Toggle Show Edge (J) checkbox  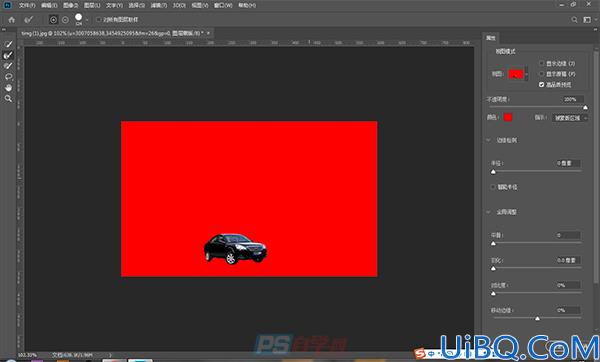click(541, 63)
